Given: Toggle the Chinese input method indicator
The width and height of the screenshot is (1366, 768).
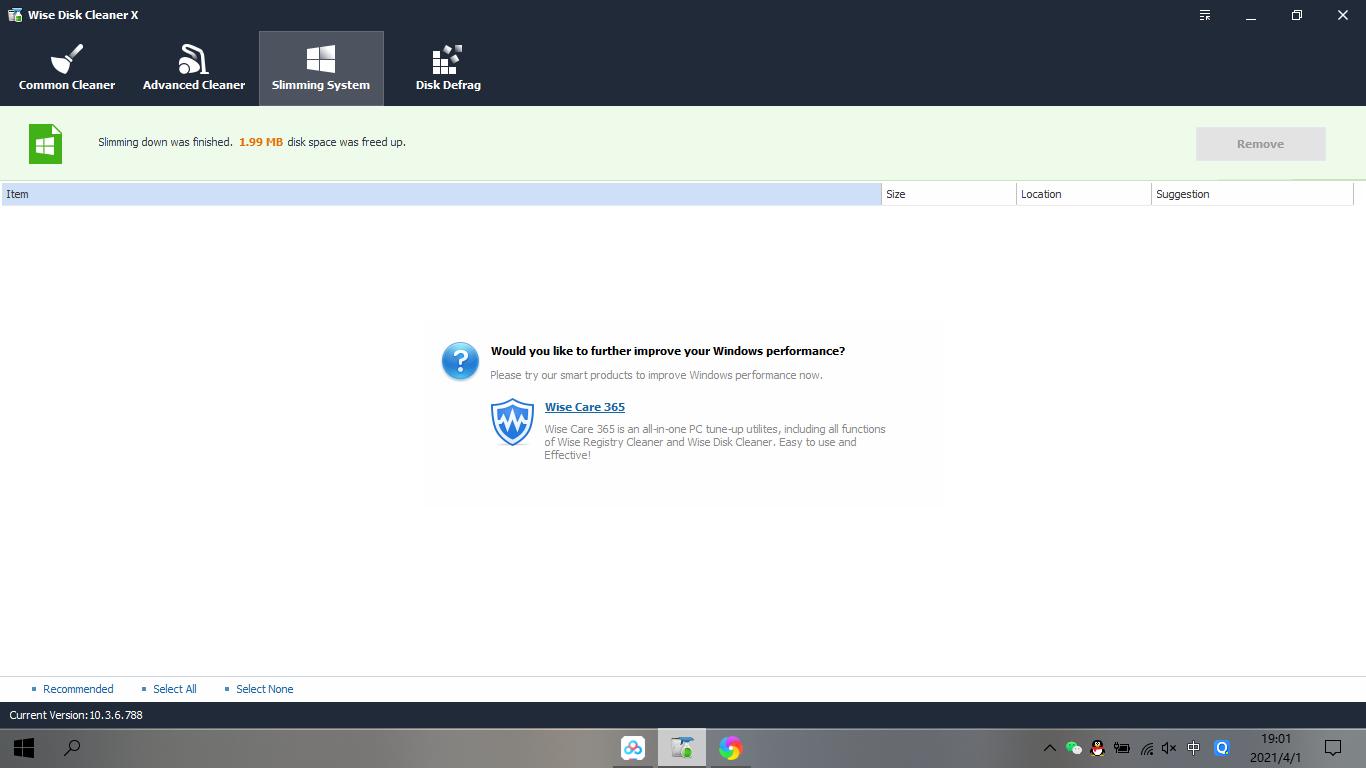Looking at the screenshot, I should click(x=1194, y=748).
